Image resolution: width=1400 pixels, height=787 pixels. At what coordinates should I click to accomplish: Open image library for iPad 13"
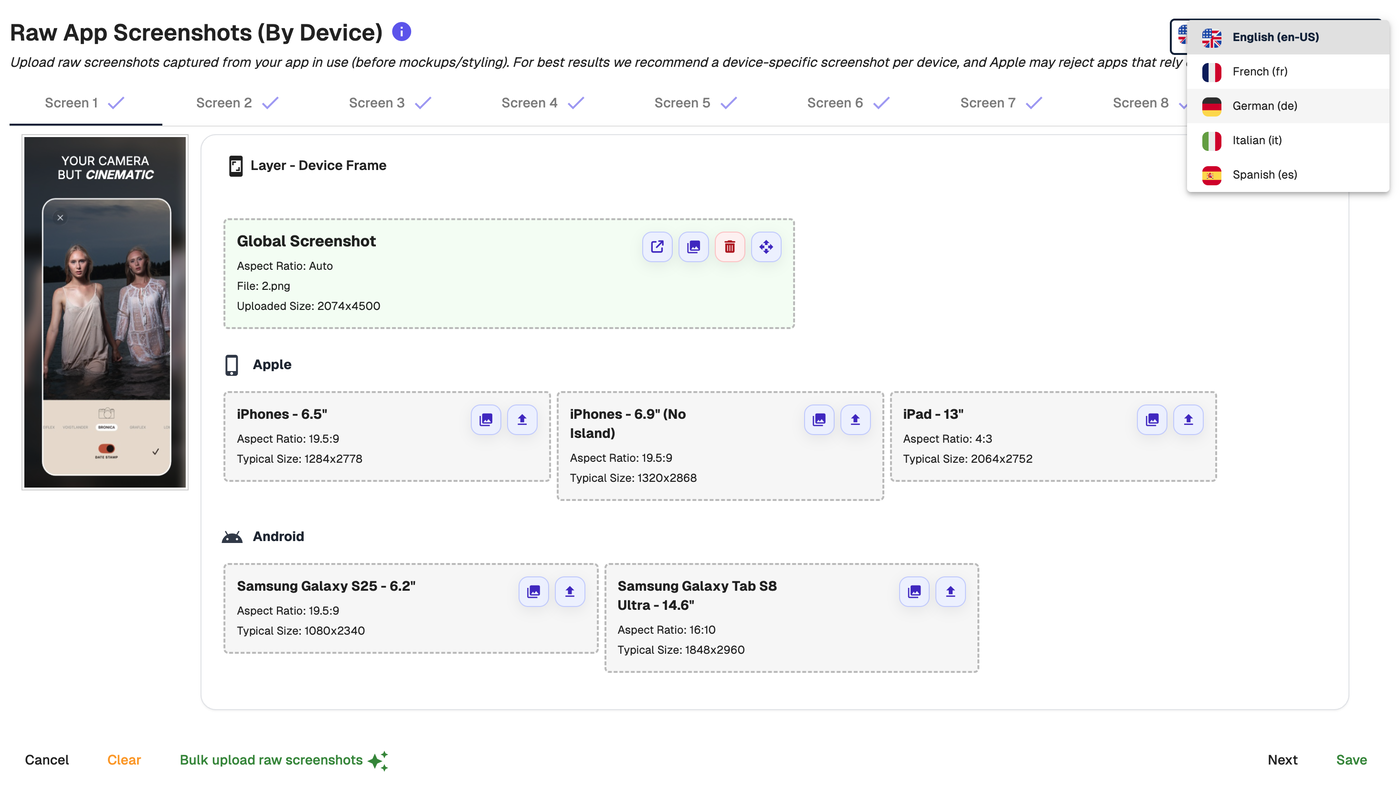click(1152, 420)
